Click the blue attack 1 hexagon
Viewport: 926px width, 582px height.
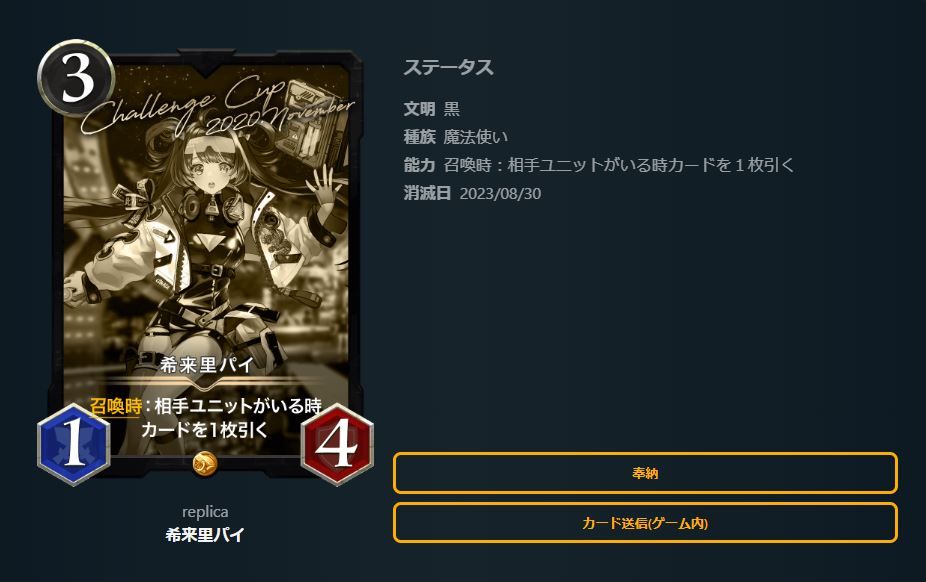[x=73, y=444]
